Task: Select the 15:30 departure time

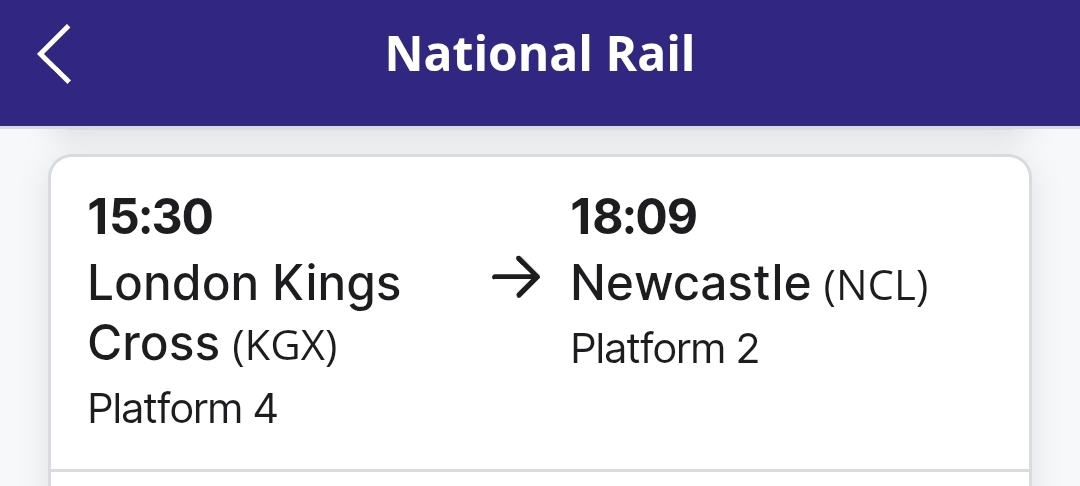Action: 151,217
